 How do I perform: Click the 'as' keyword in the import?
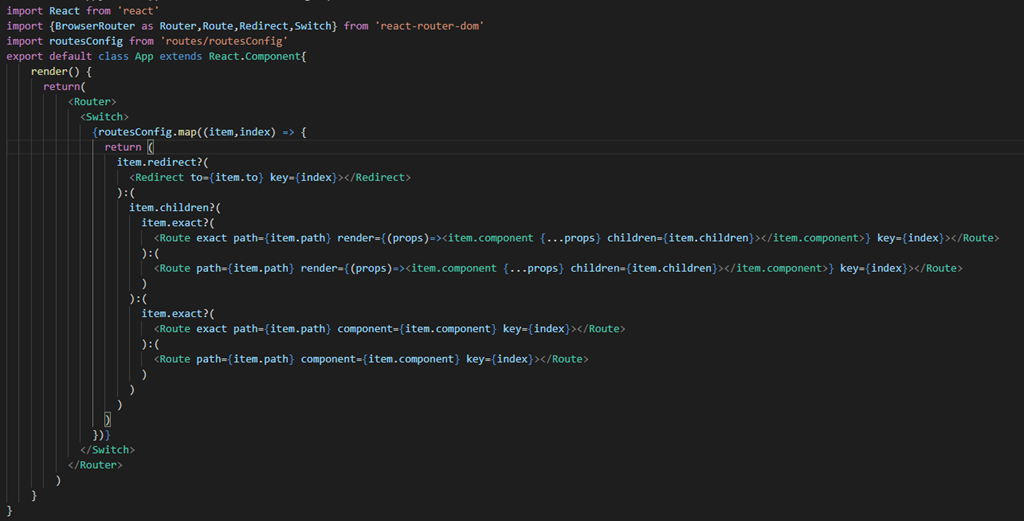click(x=148, y=26)
